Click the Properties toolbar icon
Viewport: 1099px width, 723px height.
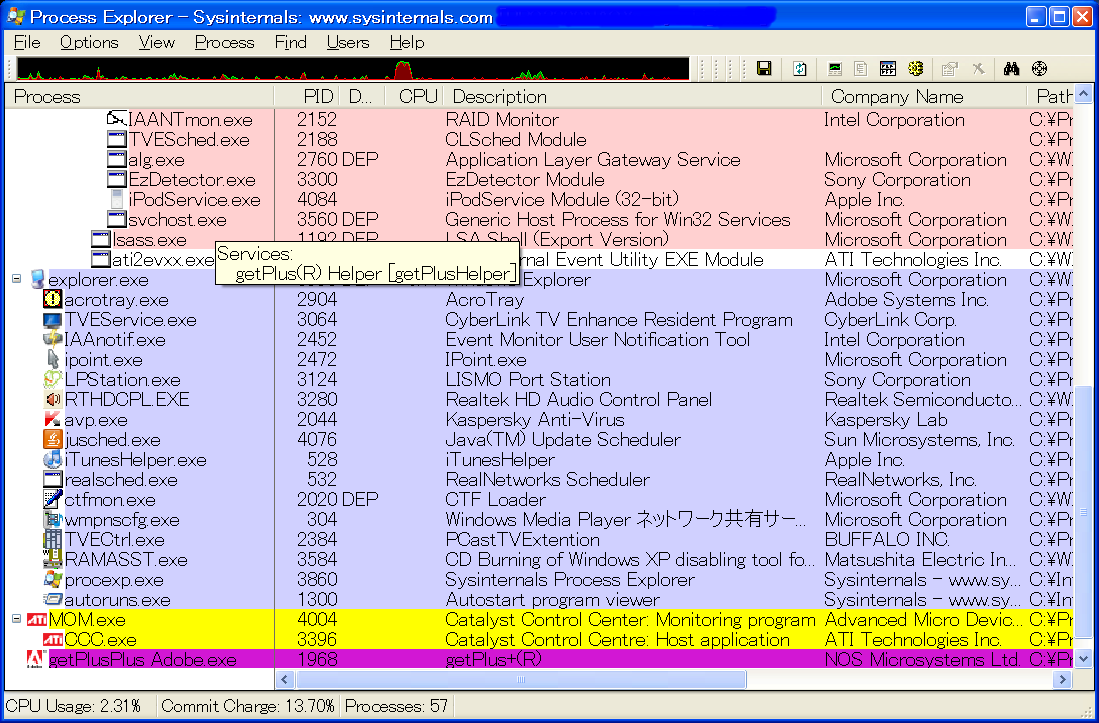pyautogui.click(x=950, y=69)
